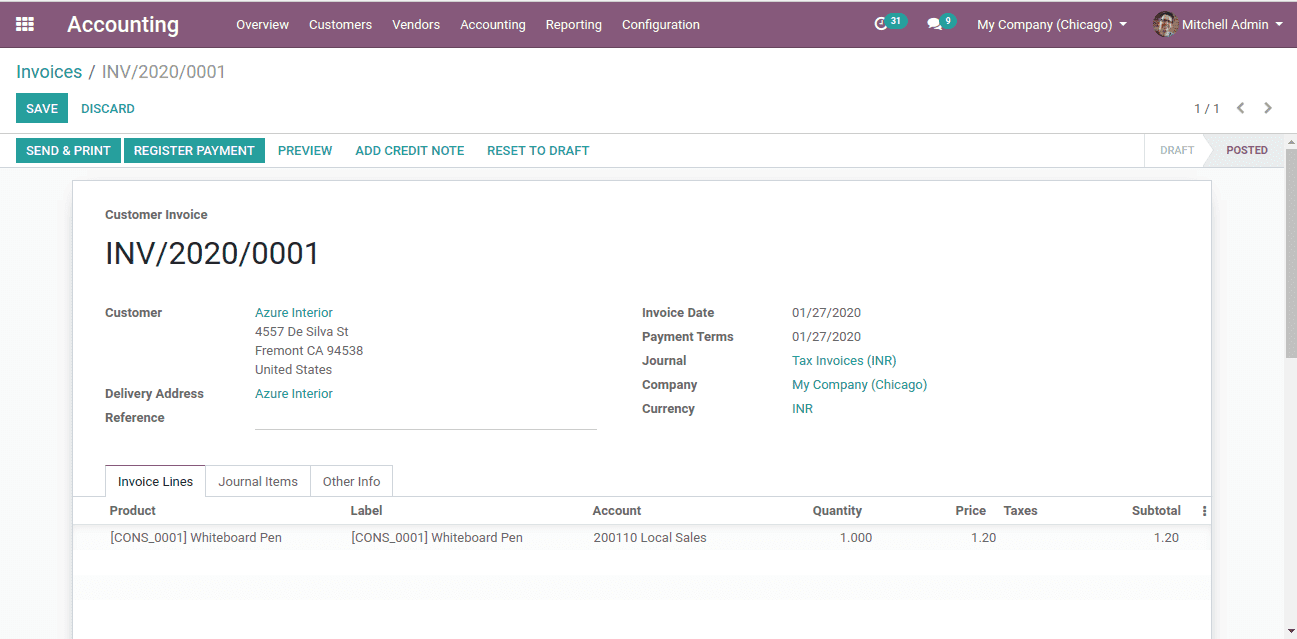Open the Configuration menu
Viewport: 1297px width, 639px height.
click(661, 24)
